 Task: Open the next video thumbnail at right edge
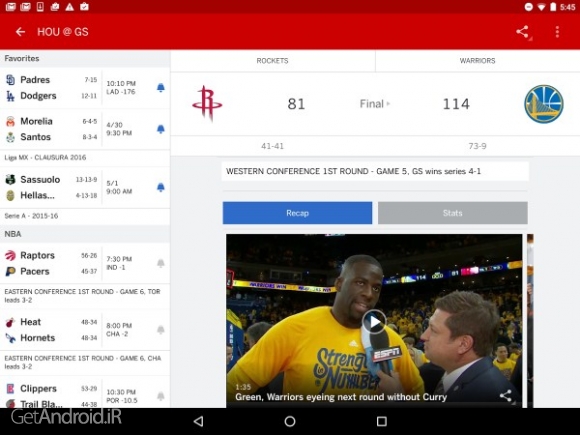point(530,320)
